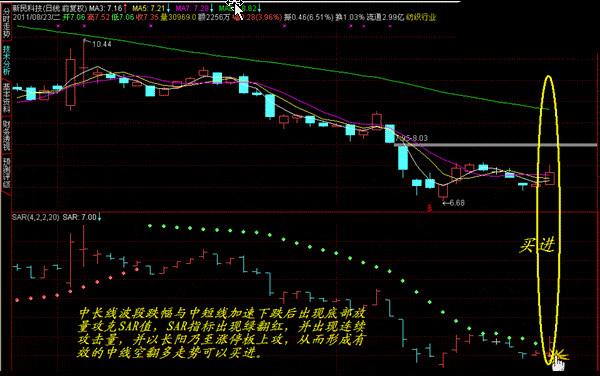Switch to the 分时走势 sidebar tab
Image resolution: width=600 pixels, height=376 pixels.
[6, 23]
